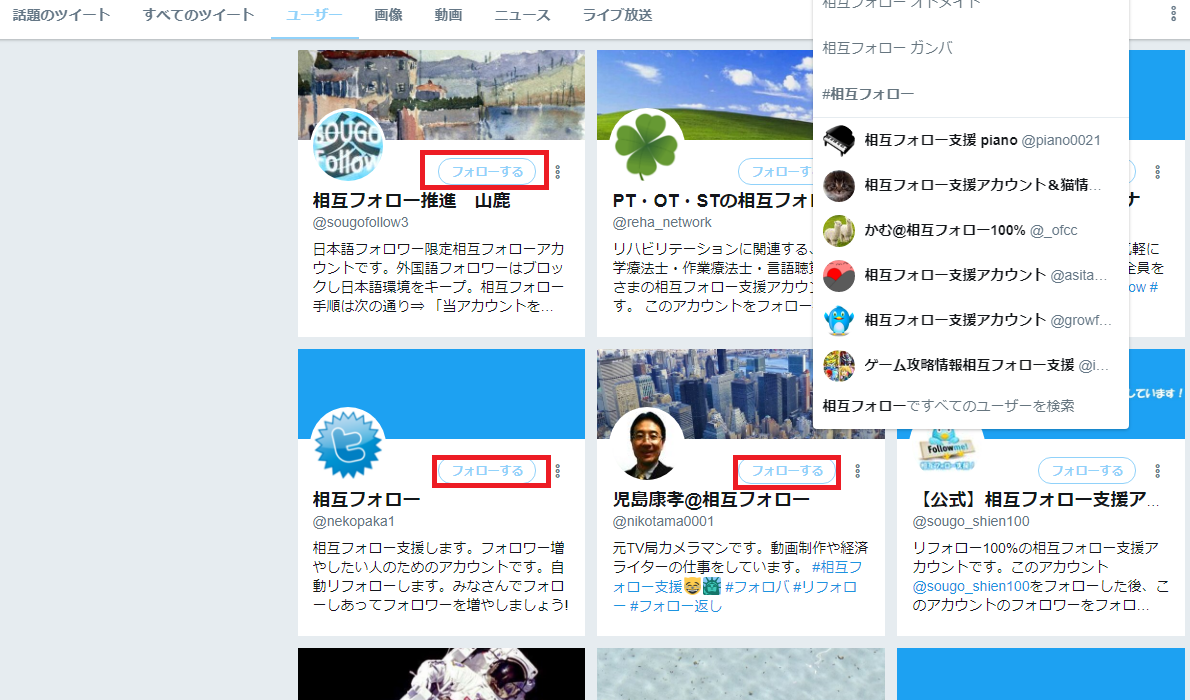Select 相互フォロー支援アカウント @growf suggestion

(971, 320)
